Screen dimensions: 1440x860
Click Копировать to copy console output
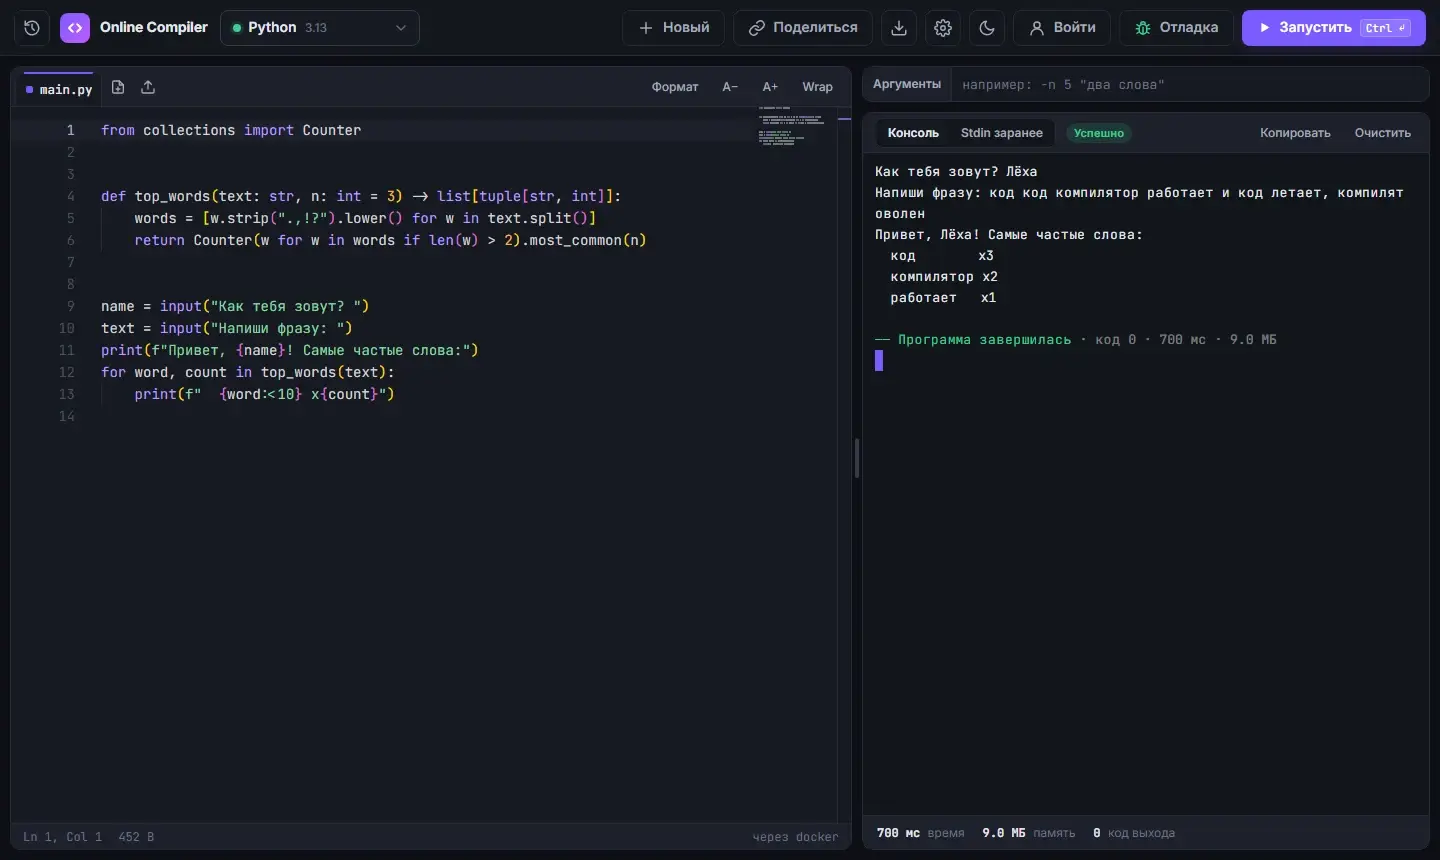1295,133
